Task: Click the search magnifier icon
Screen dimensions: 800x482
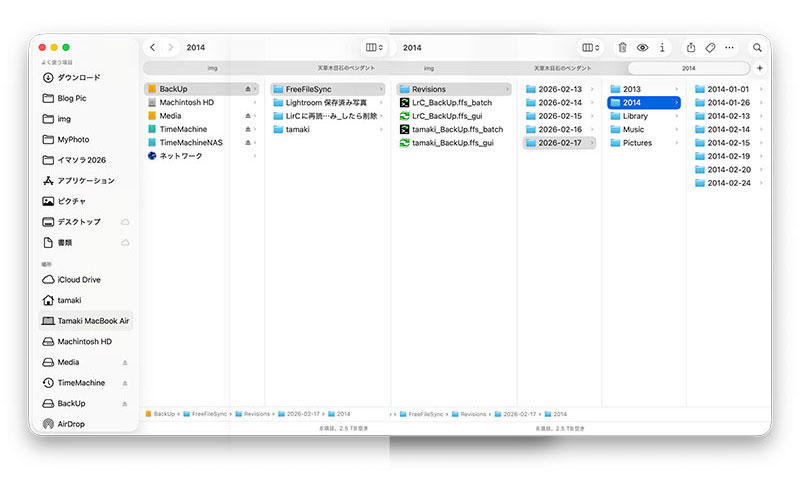Action: 757,47
